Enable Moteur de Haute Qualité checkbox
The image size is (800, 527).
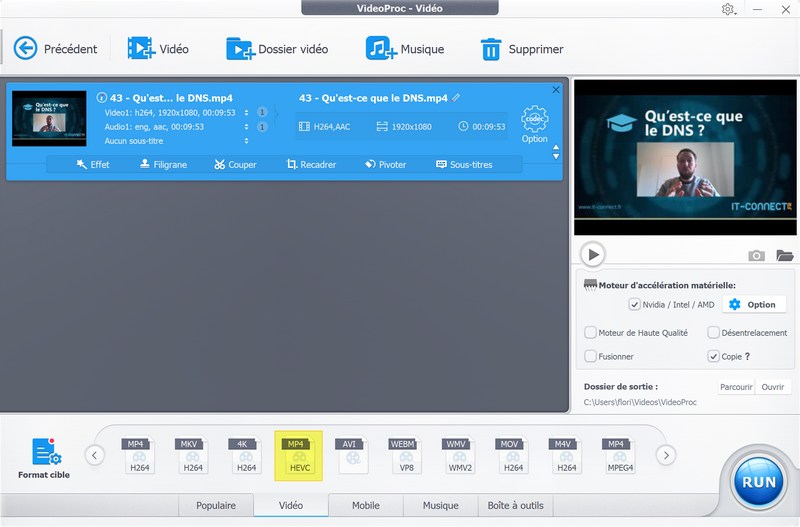tap(590, 333)
